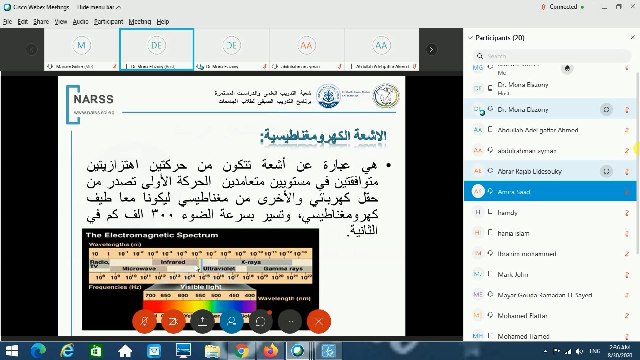
Task: Click the circular button on highlighted Dr. Mona row
Action: click(606, 109)
